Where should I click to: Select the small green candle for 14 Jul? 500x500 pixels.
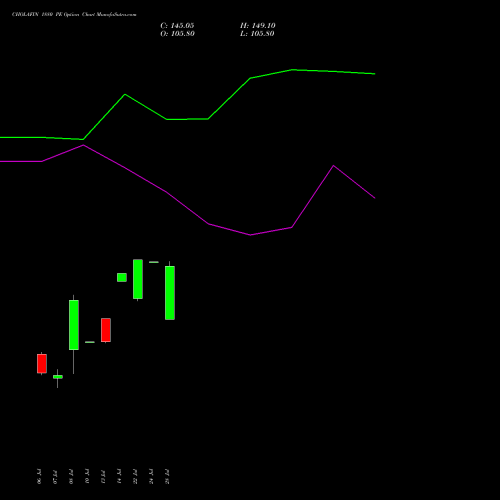(122, 277)
